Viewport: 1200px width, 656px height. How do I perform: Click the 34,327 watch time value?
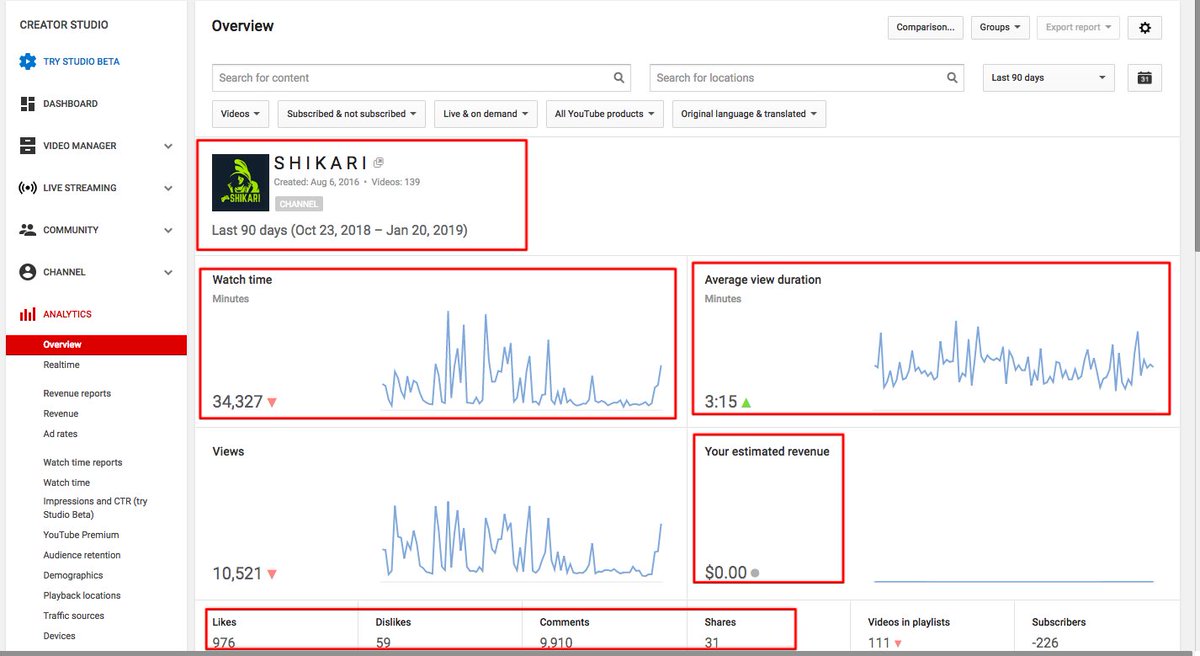pos(237,402)
